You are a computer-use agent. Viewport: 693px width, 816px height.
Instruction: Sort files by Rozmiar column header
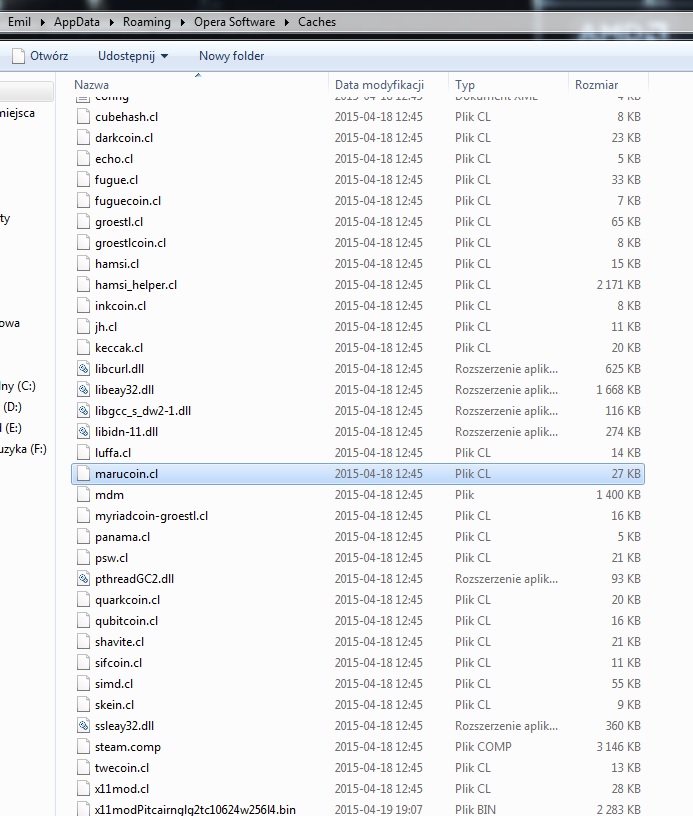point(596,85)
